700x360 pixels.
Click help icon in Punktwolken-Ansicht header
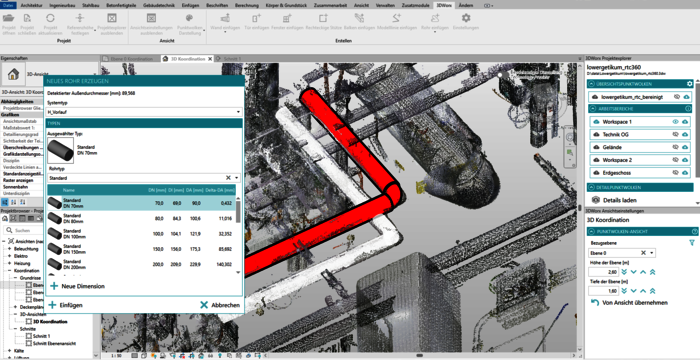pos(694,231)
